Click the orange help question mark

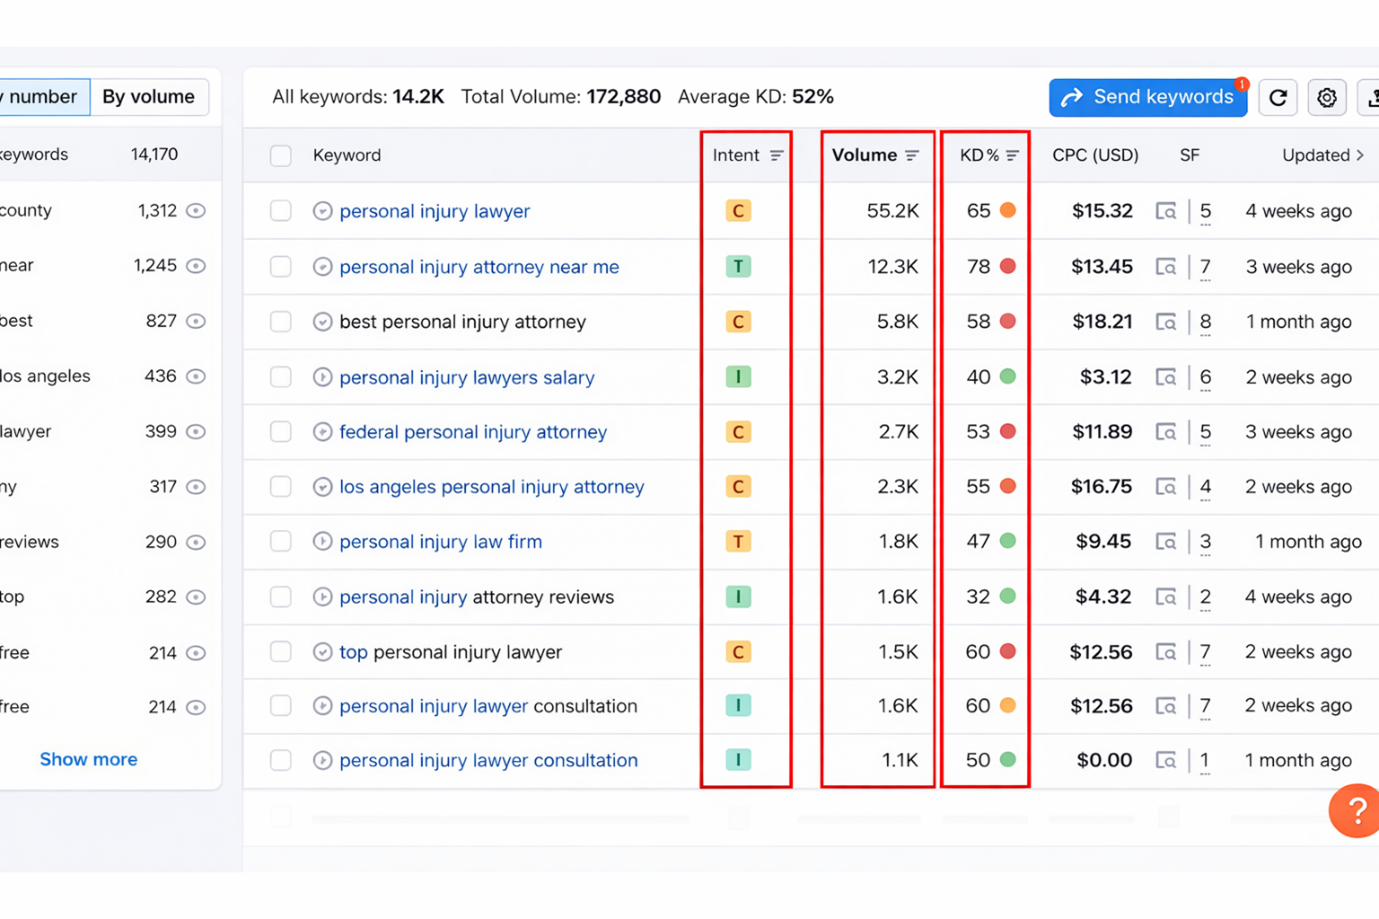(1355, 811)
